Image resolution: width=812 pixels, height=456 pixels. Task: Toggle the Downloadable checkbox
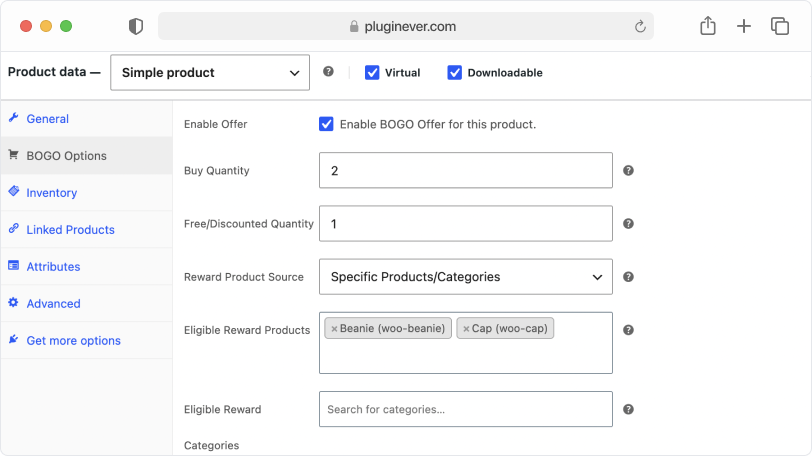pyautogui.click(x=454, y=72)
